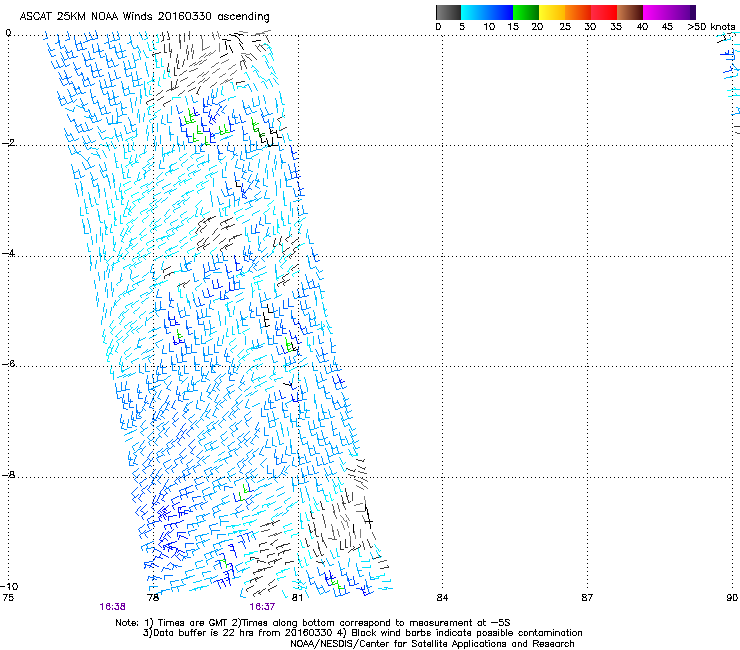Click the NOAA/NESDIS credit line

click(432, 643)
